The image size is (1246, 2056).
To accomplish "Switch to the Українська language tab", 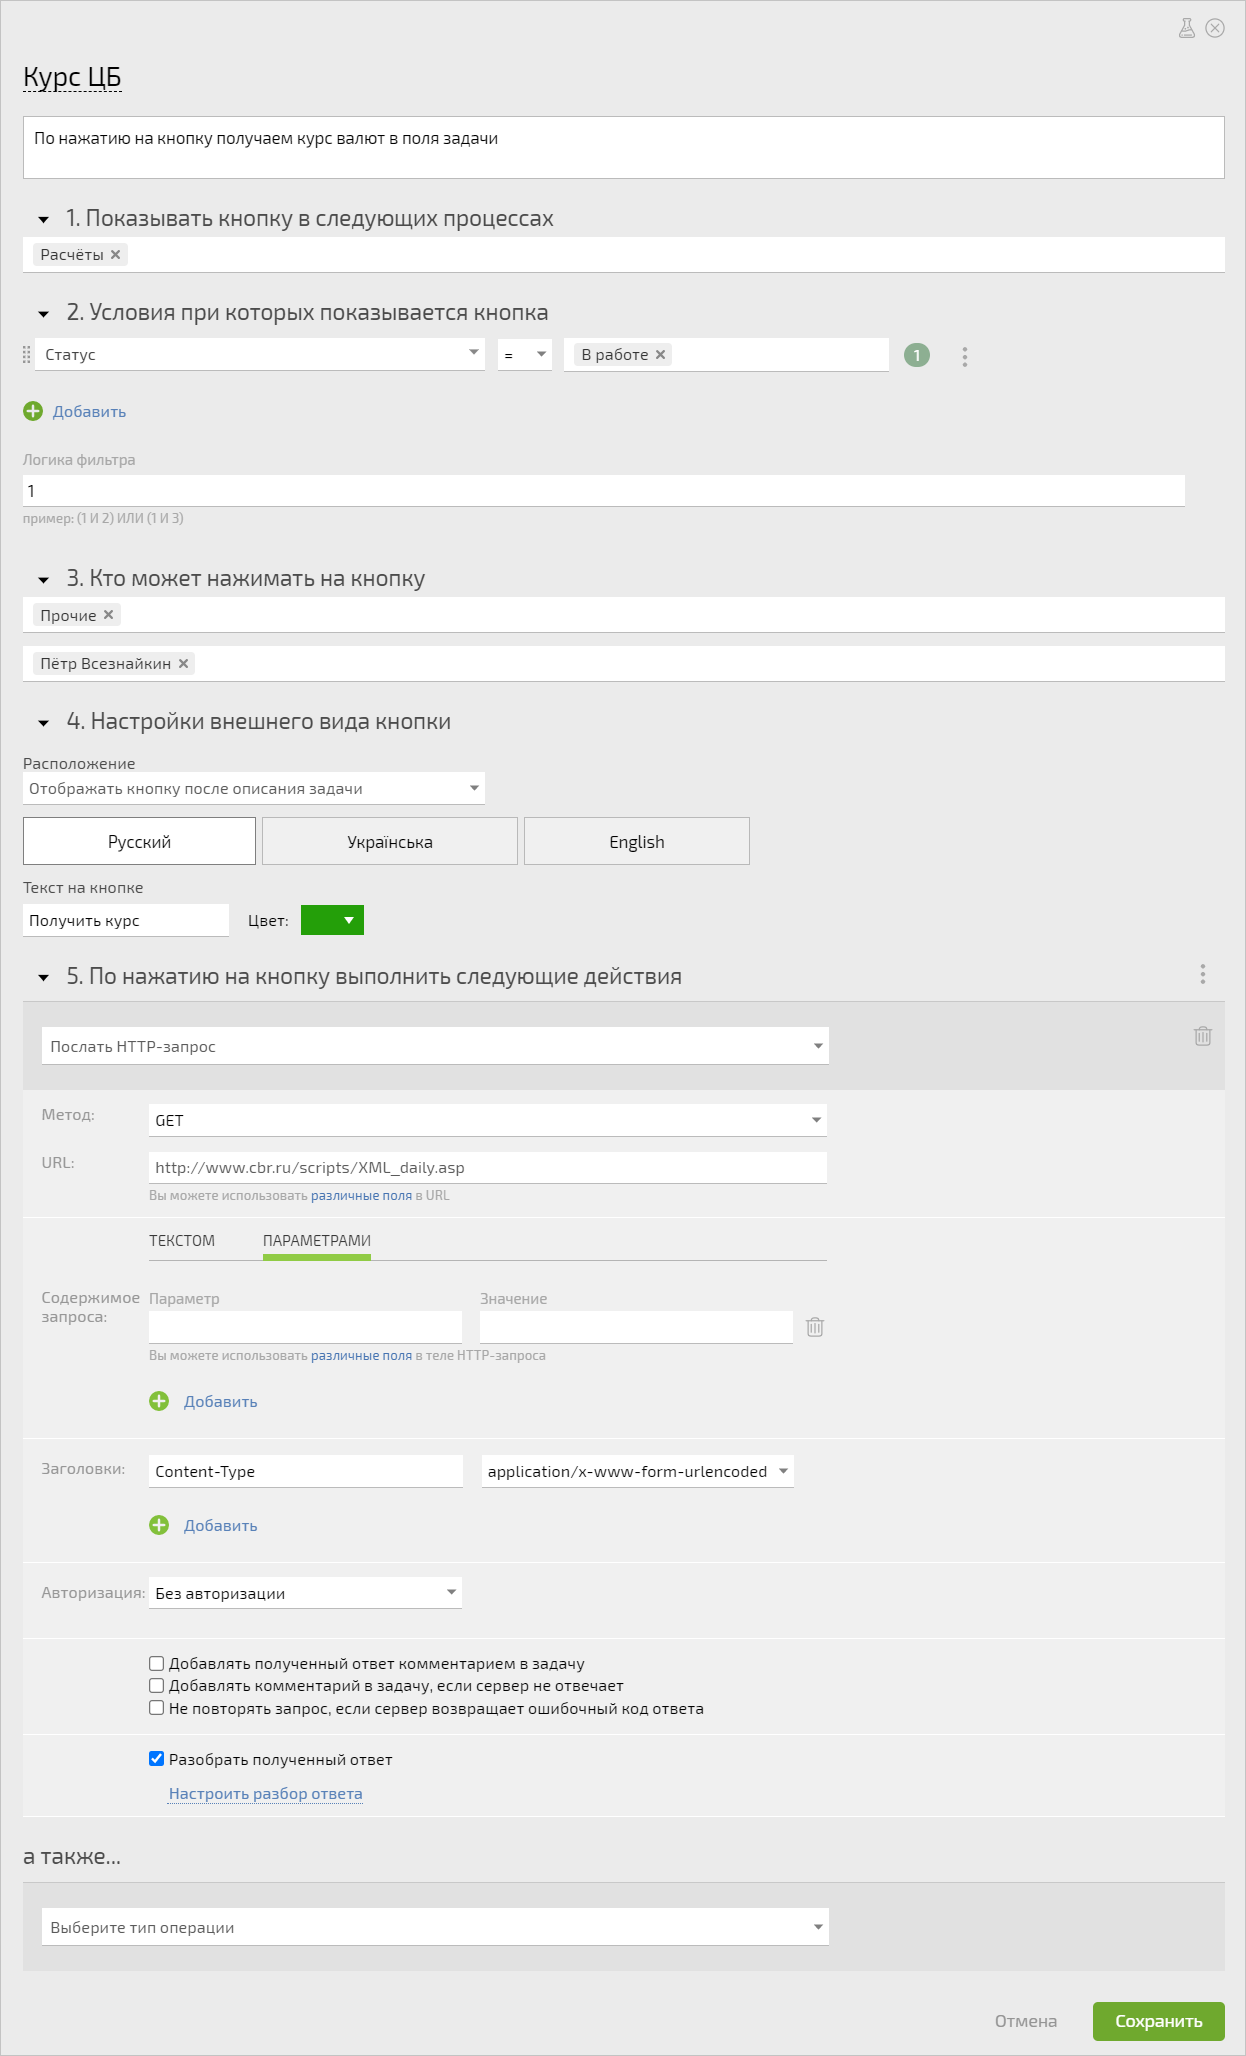I will pyautogui.click(x=390, y=841).
